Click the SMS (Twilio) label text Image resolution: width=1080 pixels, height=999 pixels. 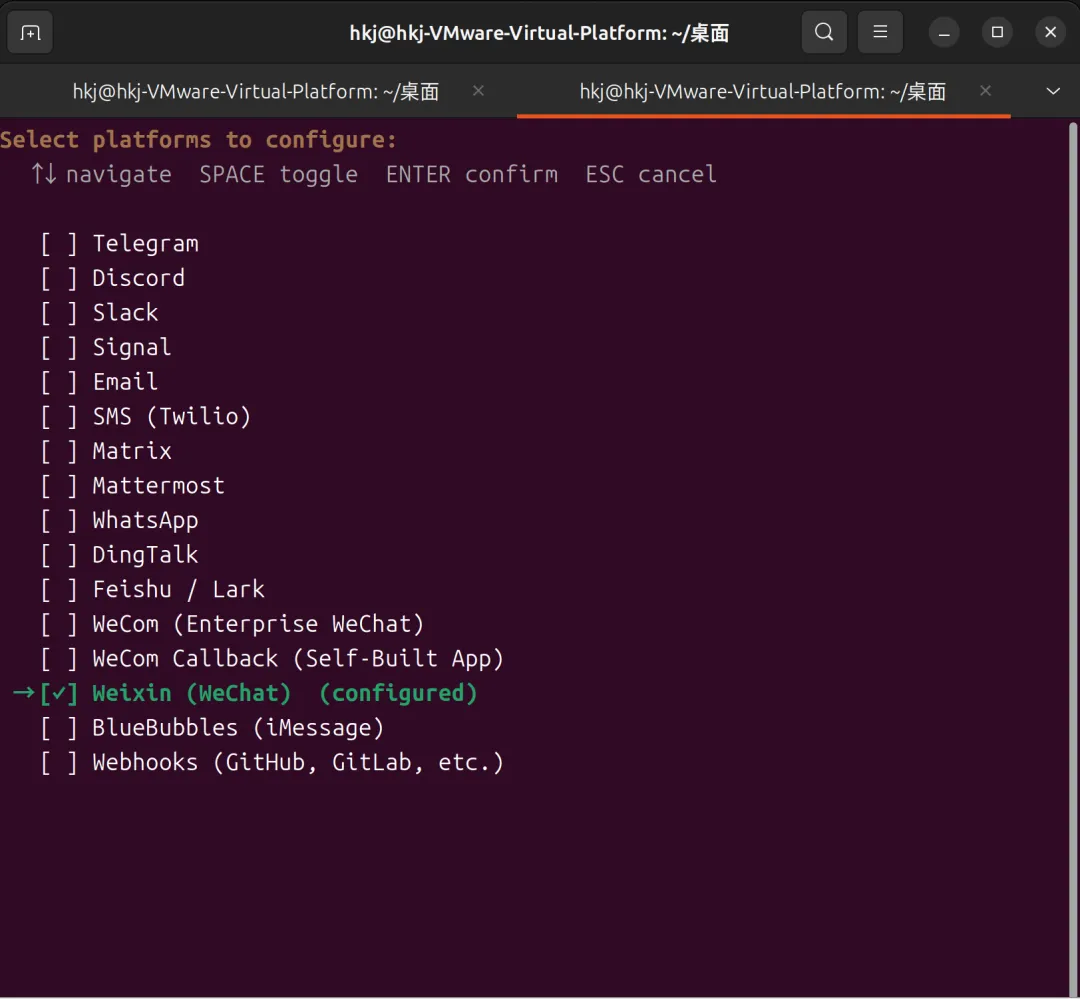[x=172, y=416]
